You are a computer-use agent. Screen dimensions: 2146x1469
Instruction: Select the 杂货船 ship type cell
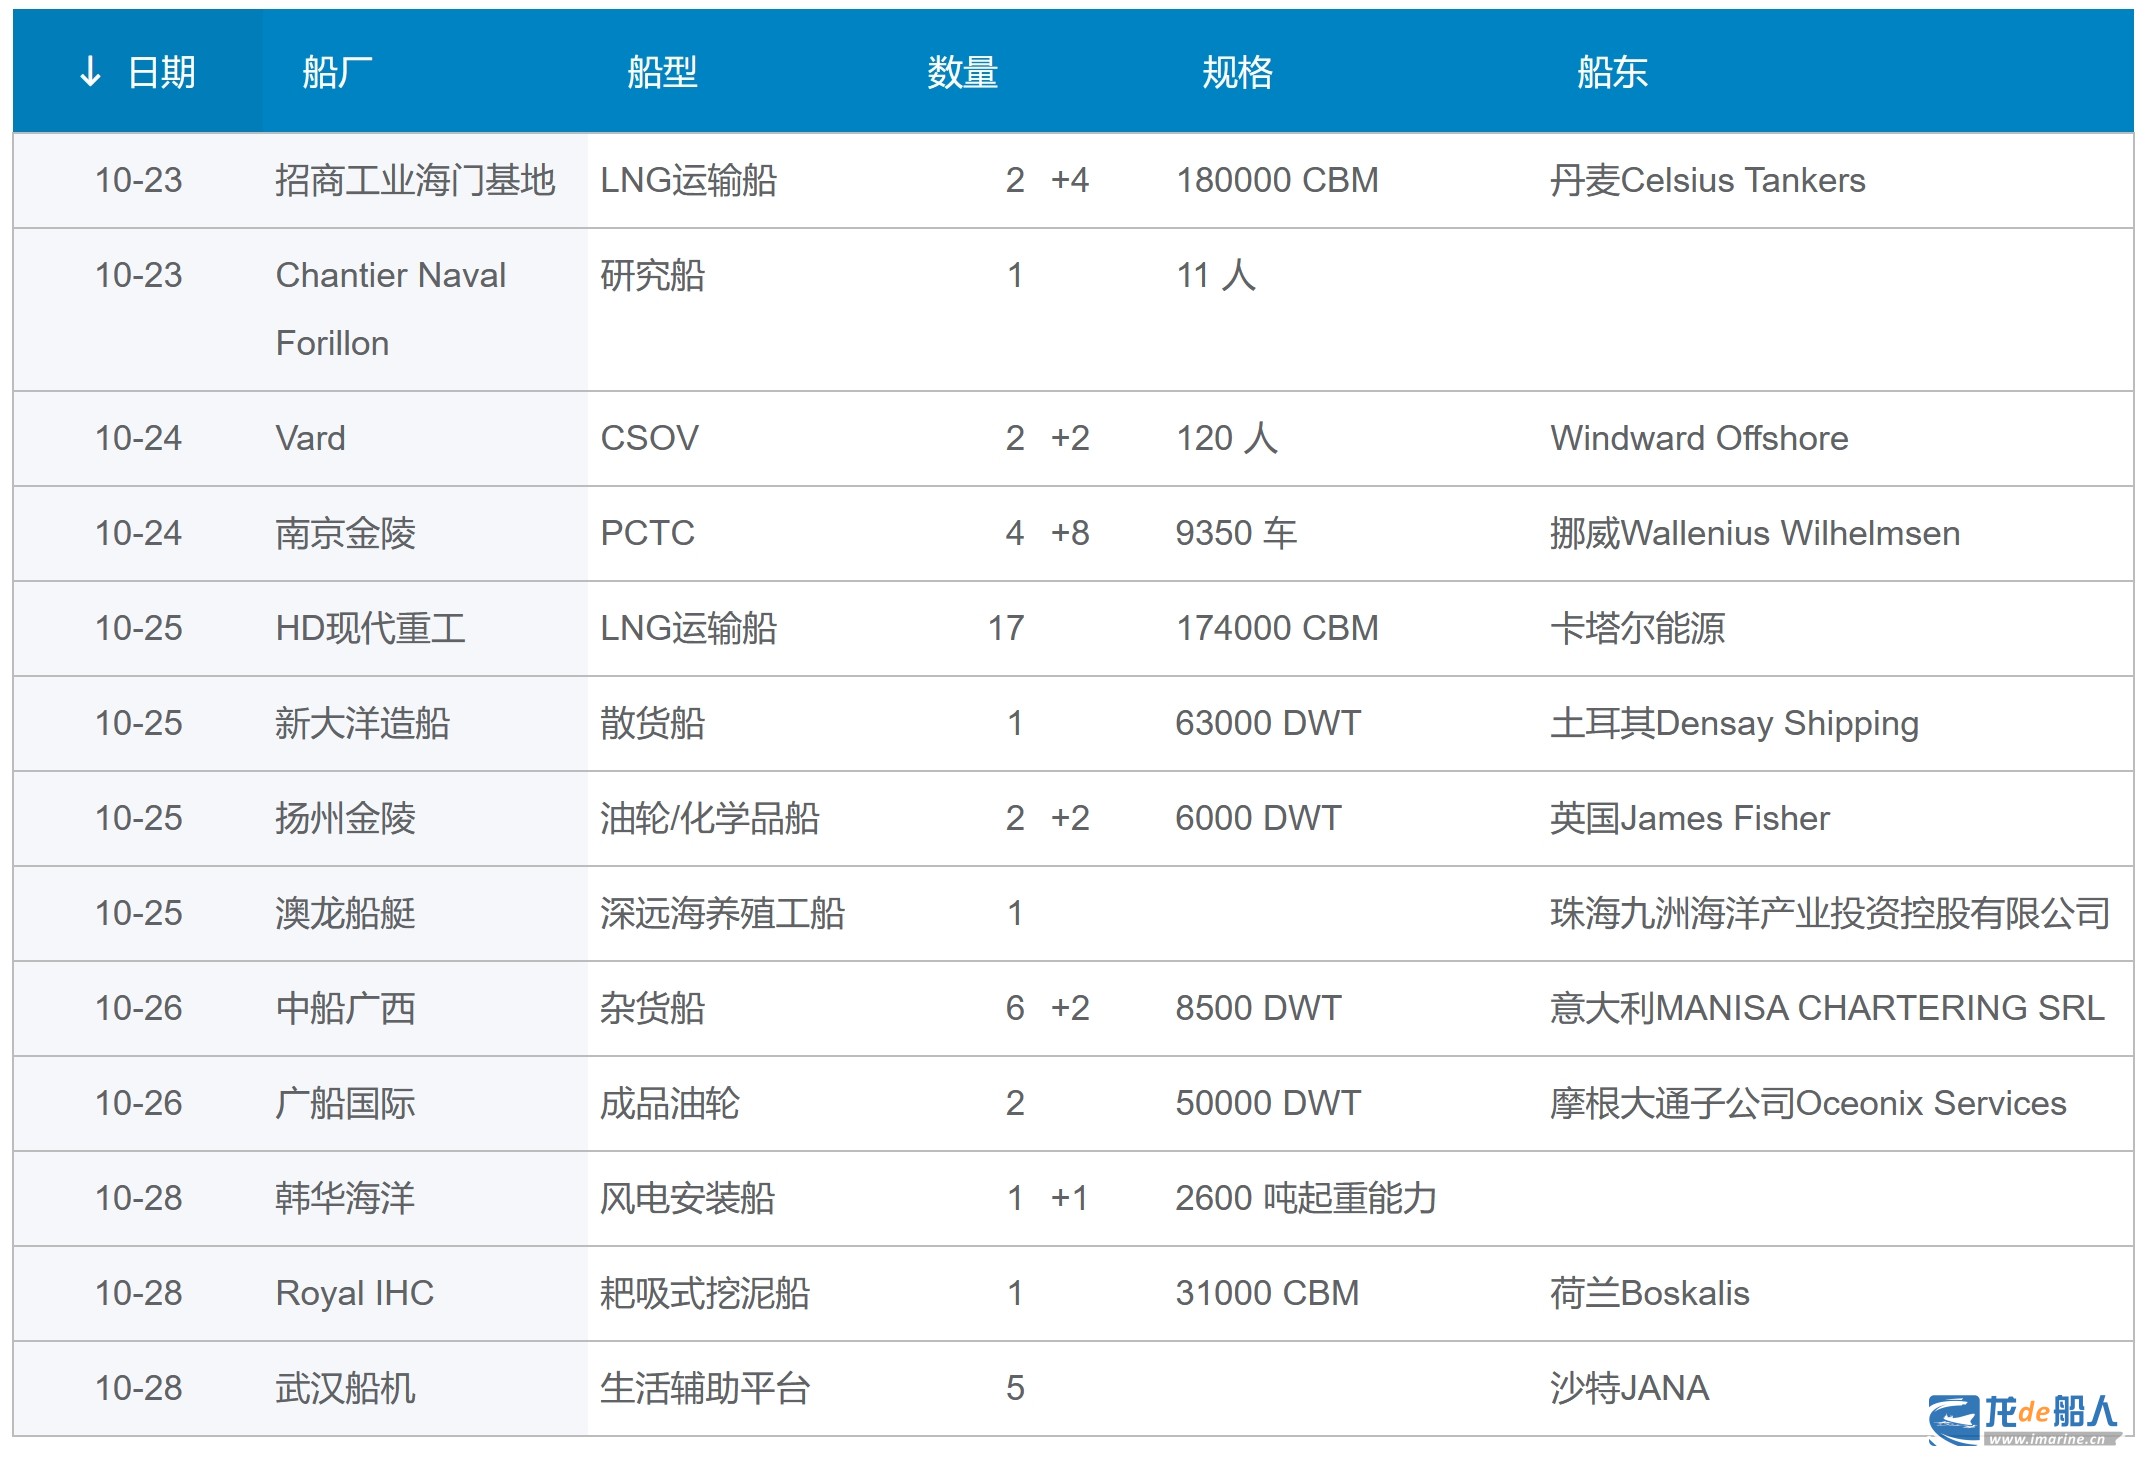pyautogui.click(x=652, y=1008)
